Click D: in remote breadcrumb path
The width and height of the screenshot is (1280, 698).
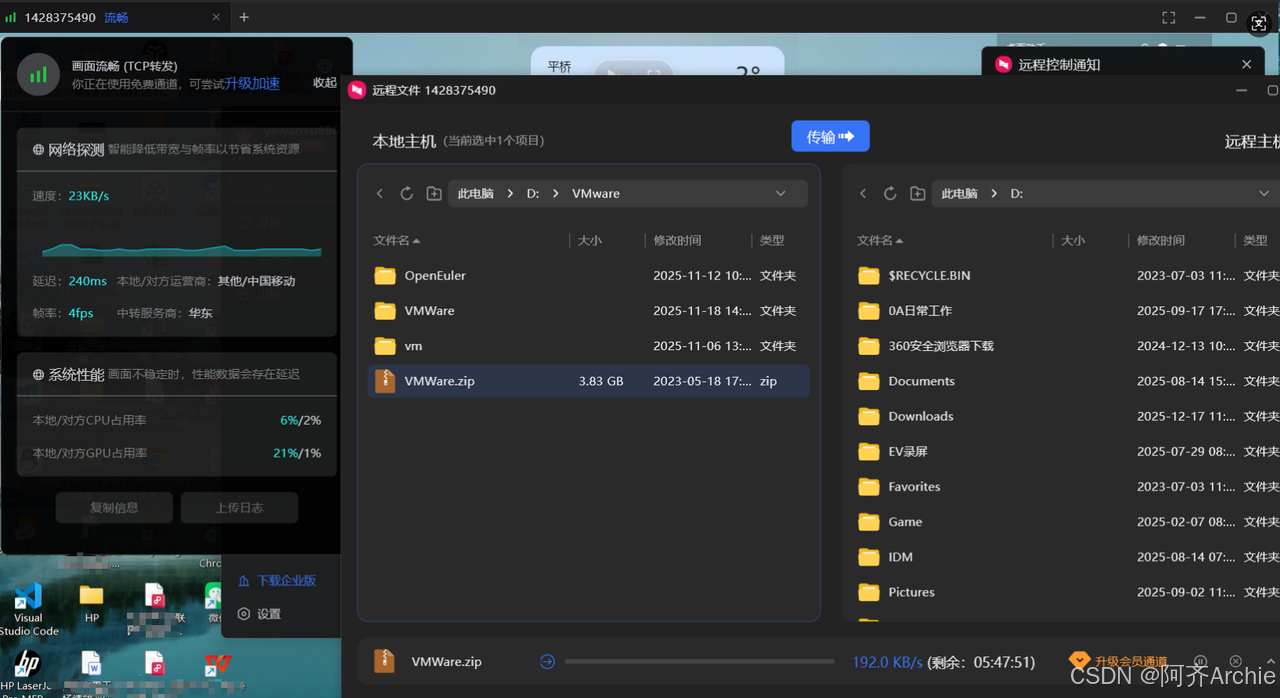click(1017, 194)
